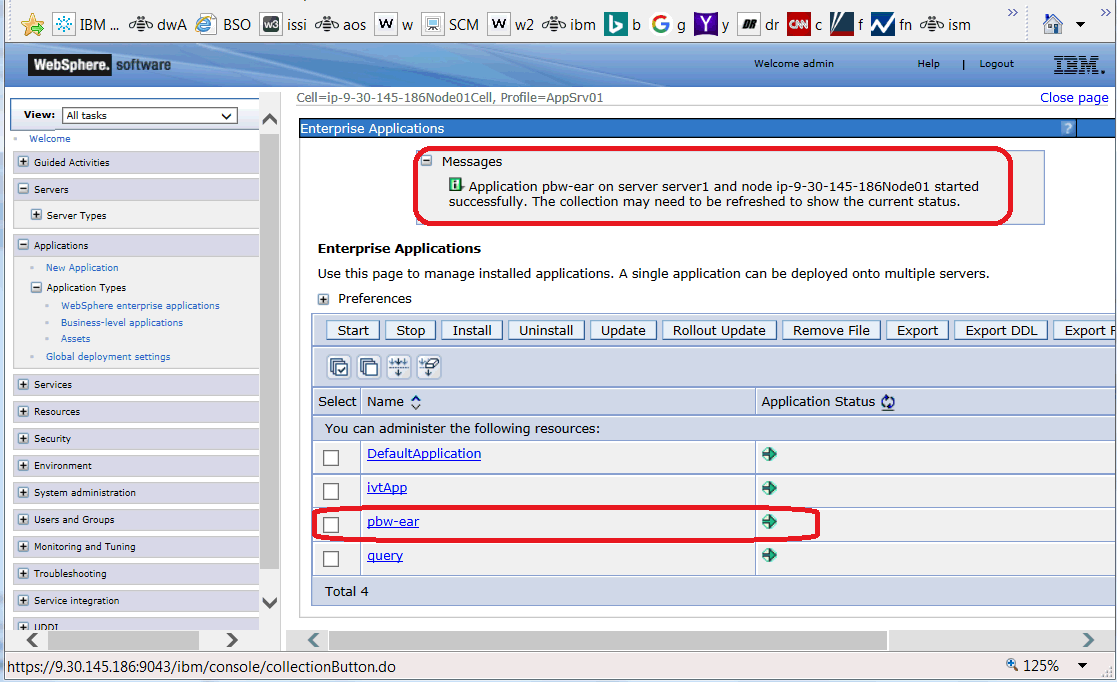Tick the query application checkbox
Screen dimensions: 1117x682
click(331, 559)
